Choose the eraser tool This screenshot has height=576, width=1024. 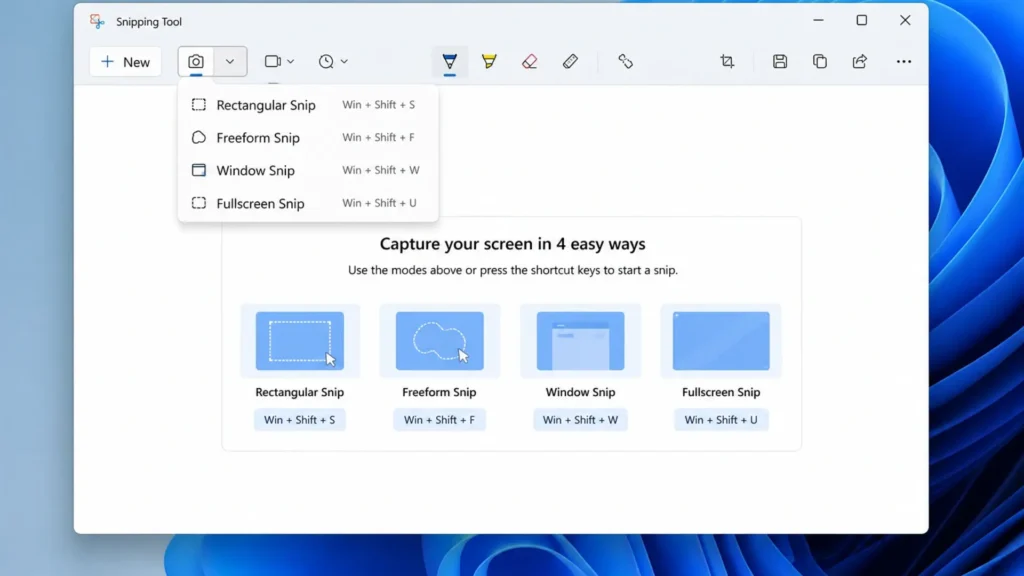click(x=529, y=61)
